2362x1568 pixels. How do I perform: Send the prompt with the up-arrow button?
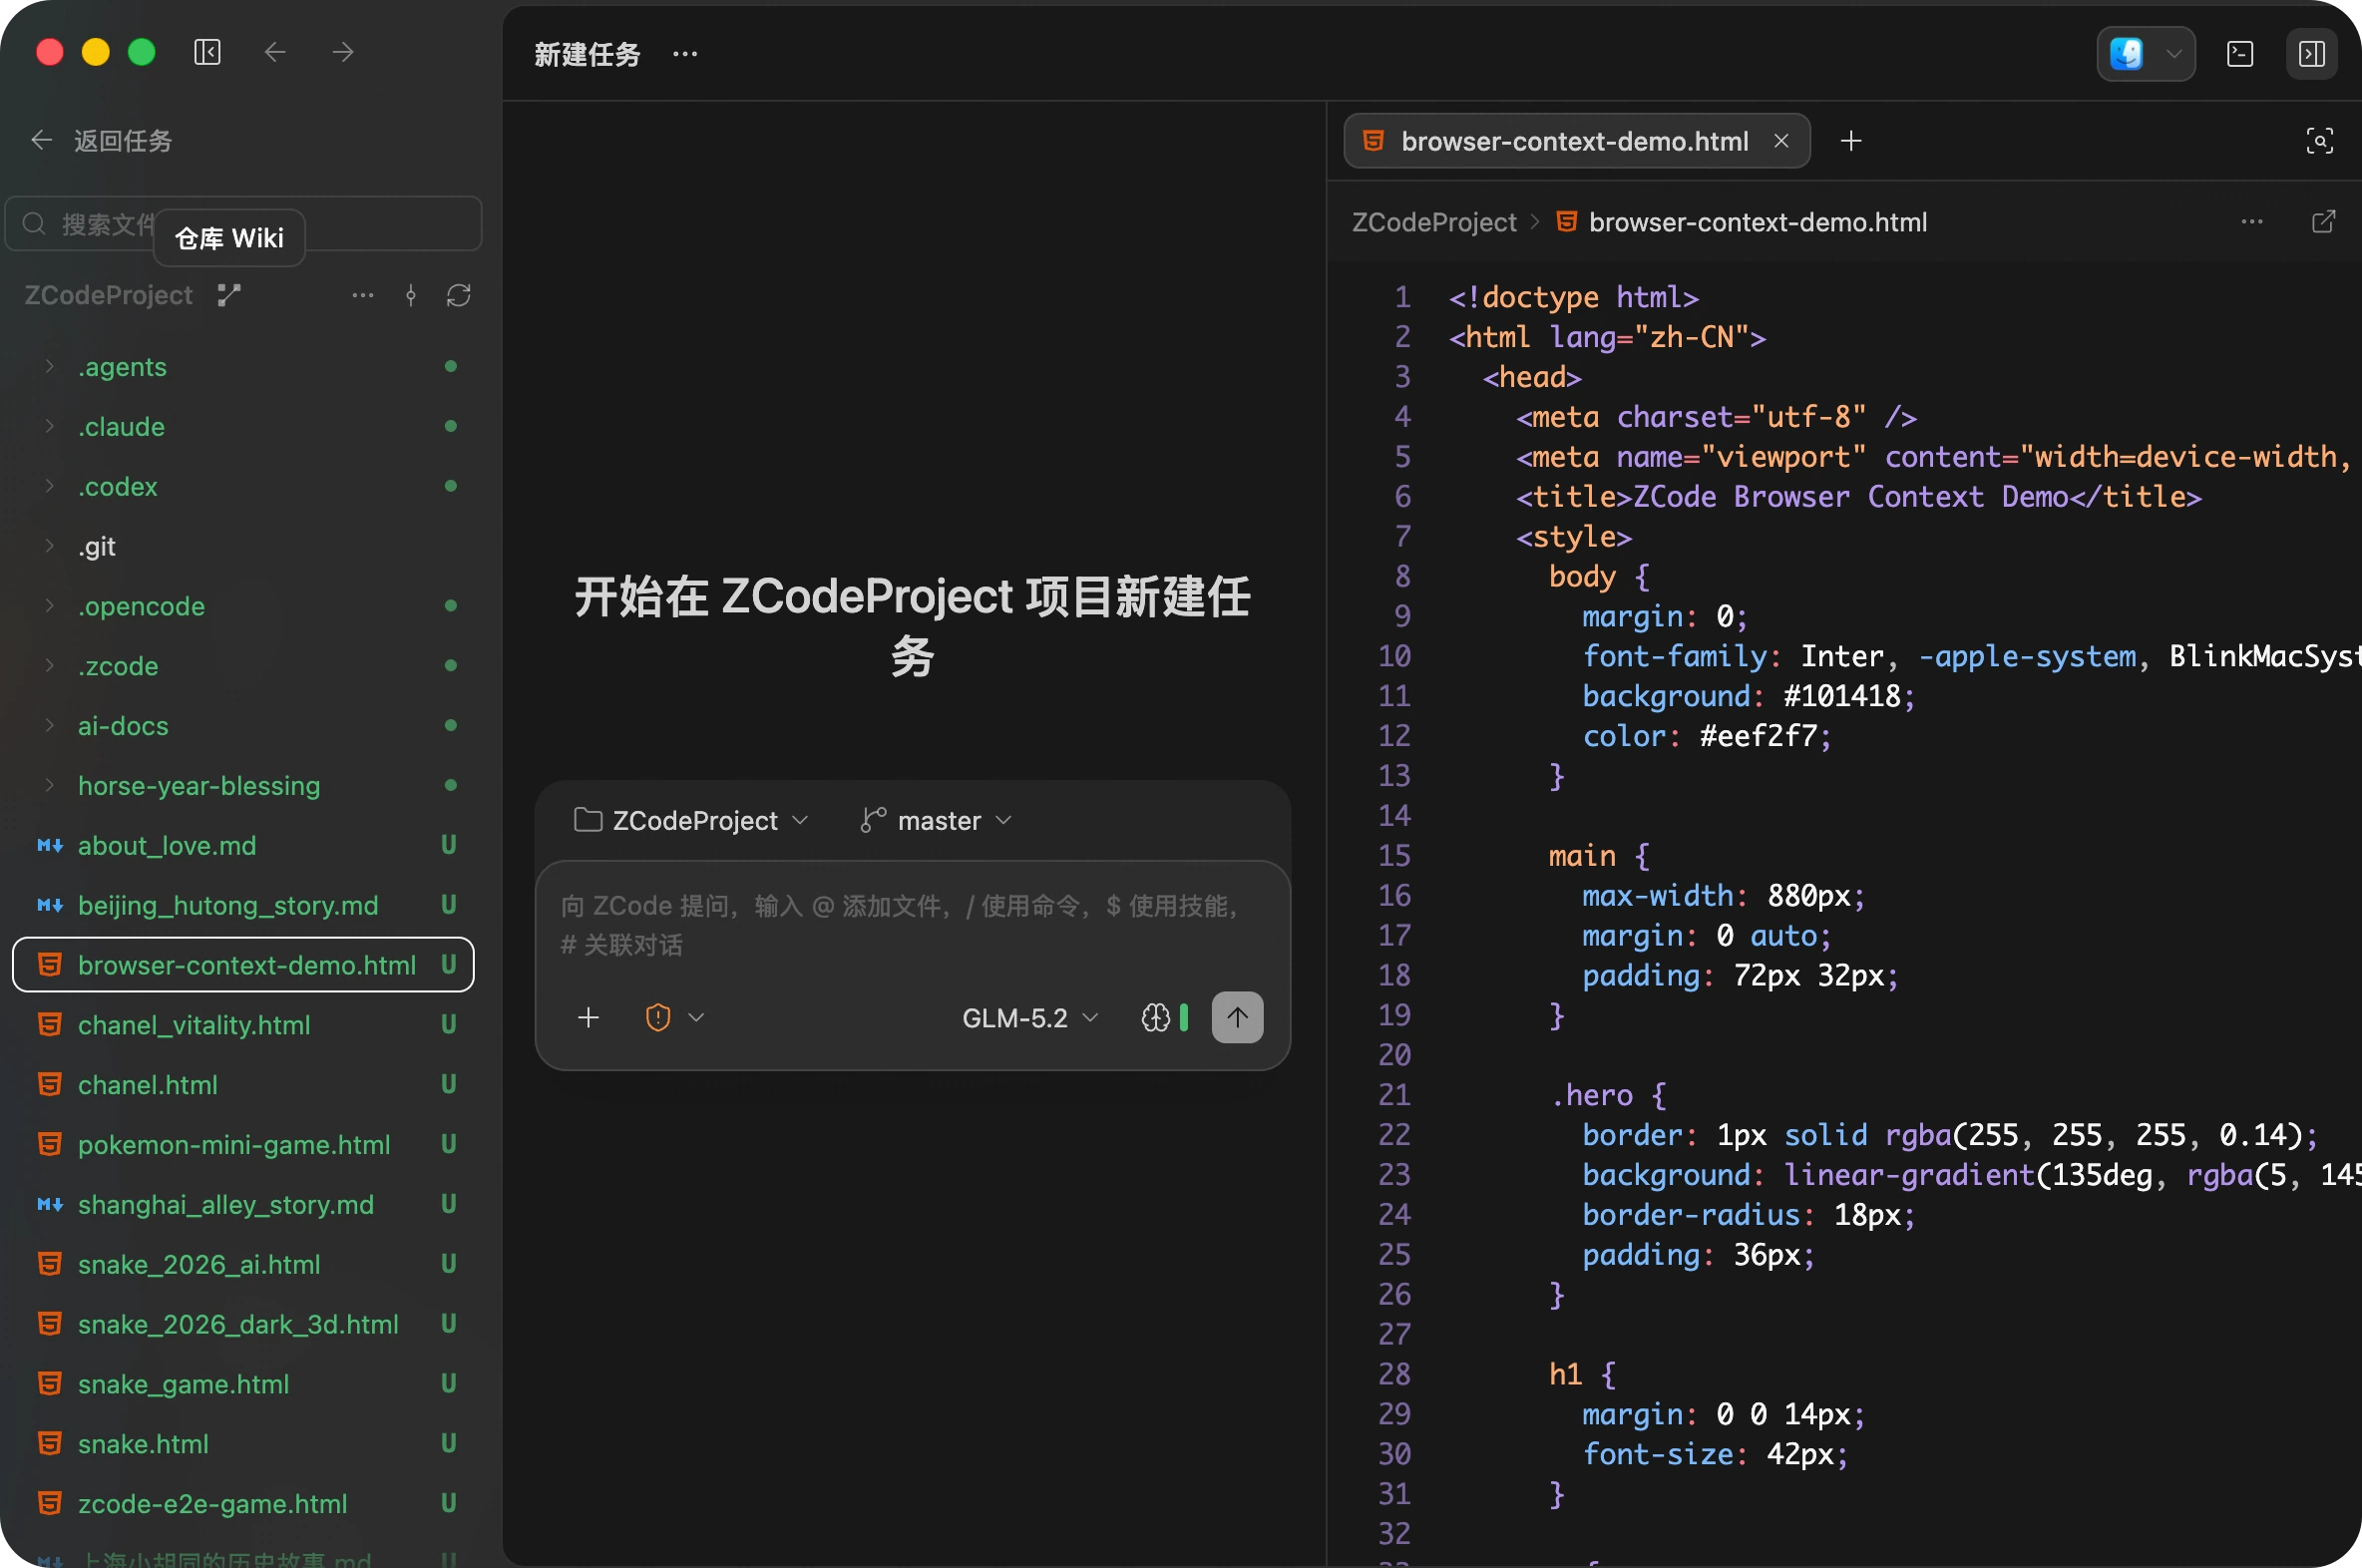tap(1238, 1018)
